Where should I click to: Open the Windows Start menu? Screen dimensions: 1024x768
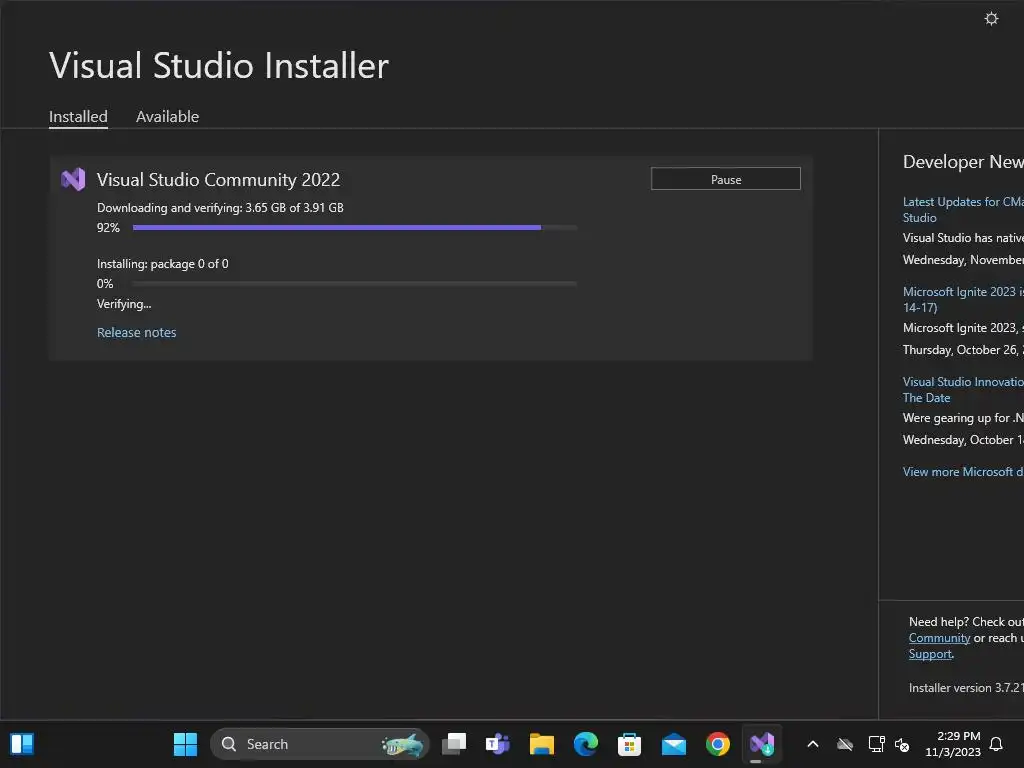pyautogui.click(x=185, y=744)
